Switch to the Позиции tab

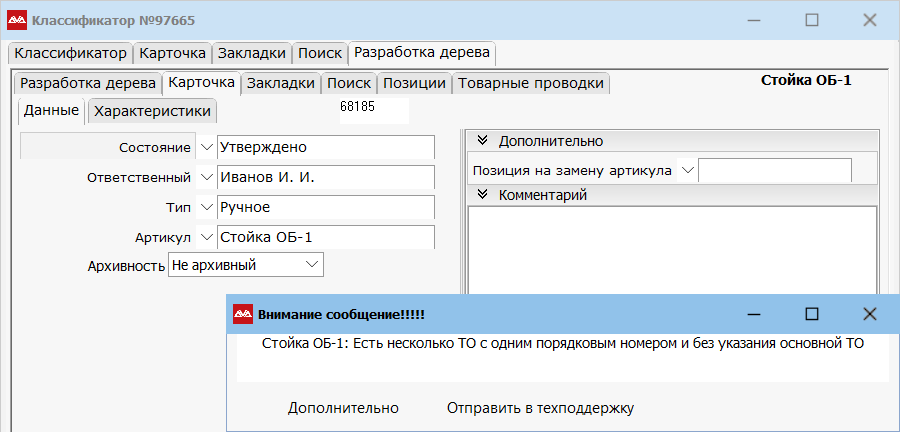click(x=414, y=83)
